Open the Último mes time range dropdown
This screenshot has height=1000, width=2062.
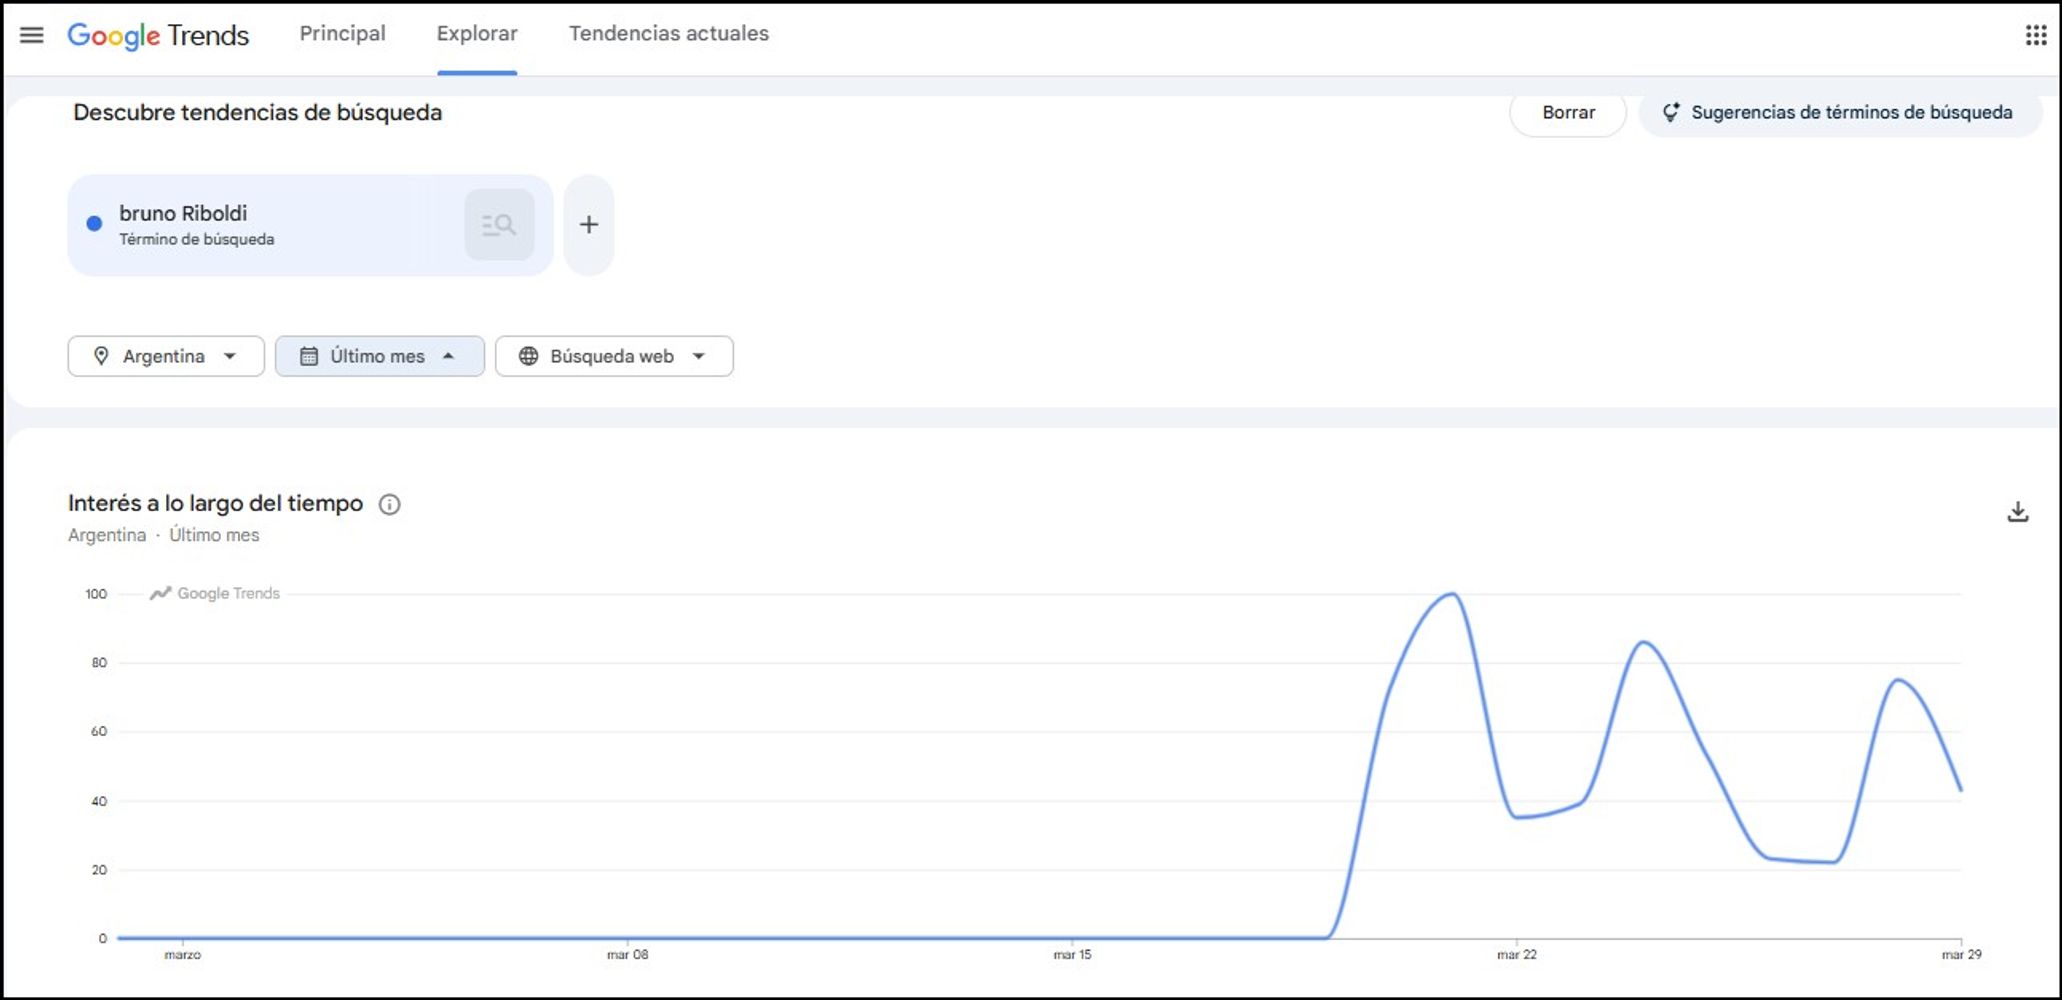click(x=380, y=356)
